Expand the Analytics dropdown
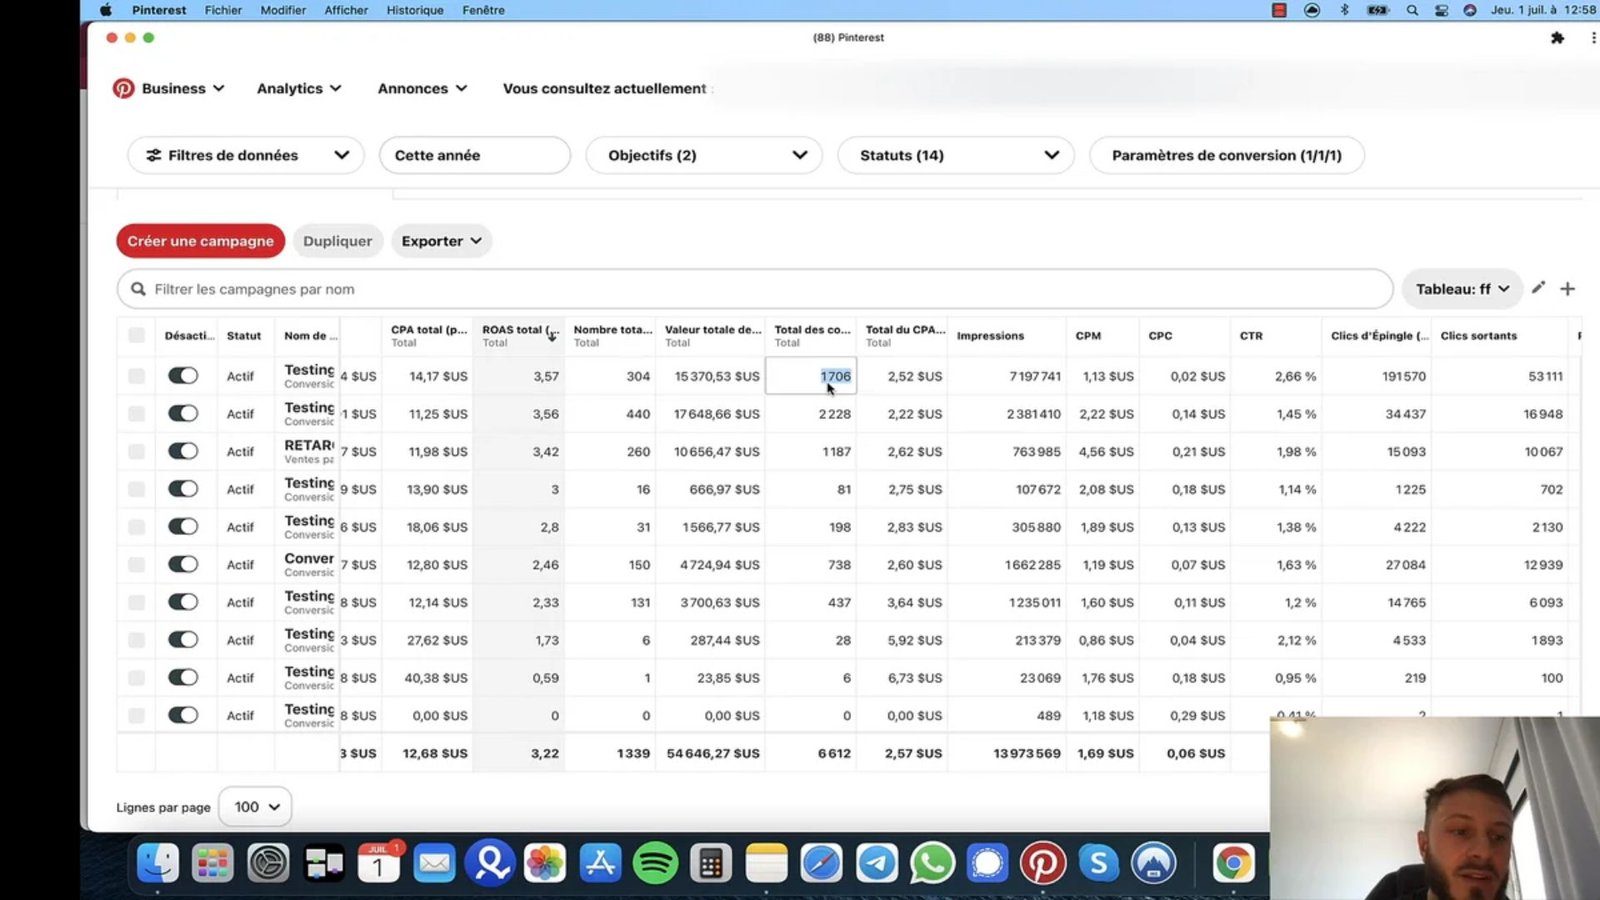The height and width of the screenshot is (900, 1600). coord(299,88)
